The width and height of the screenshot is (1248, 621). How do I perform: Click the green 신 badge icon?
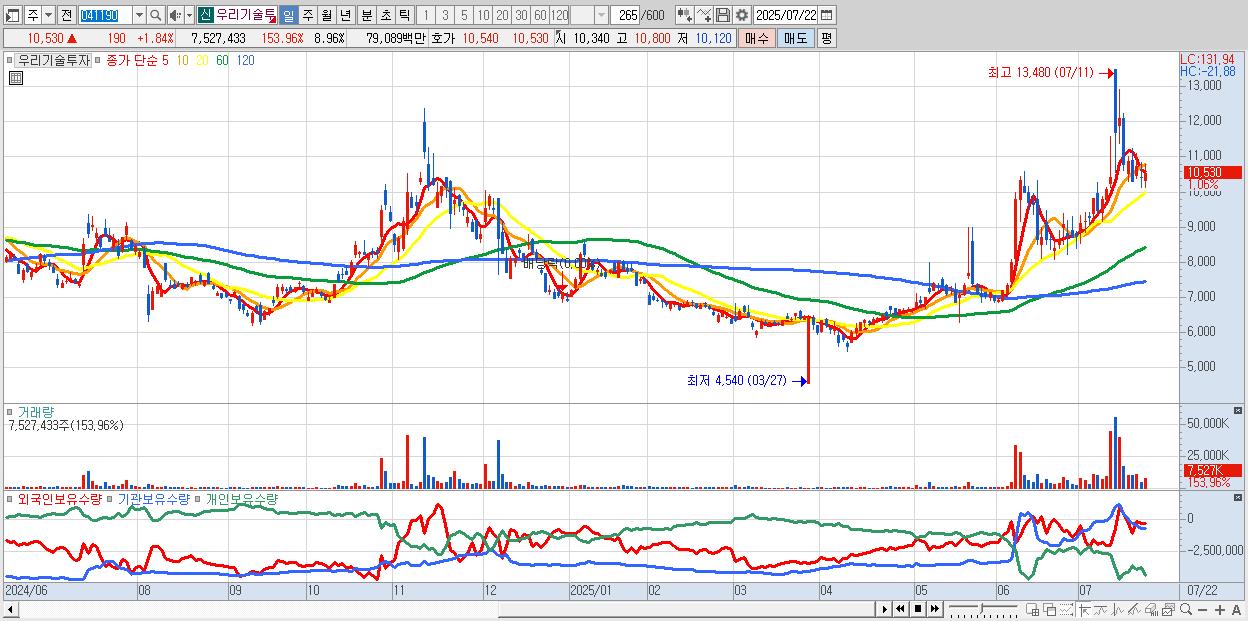click(x=205, y=15)
